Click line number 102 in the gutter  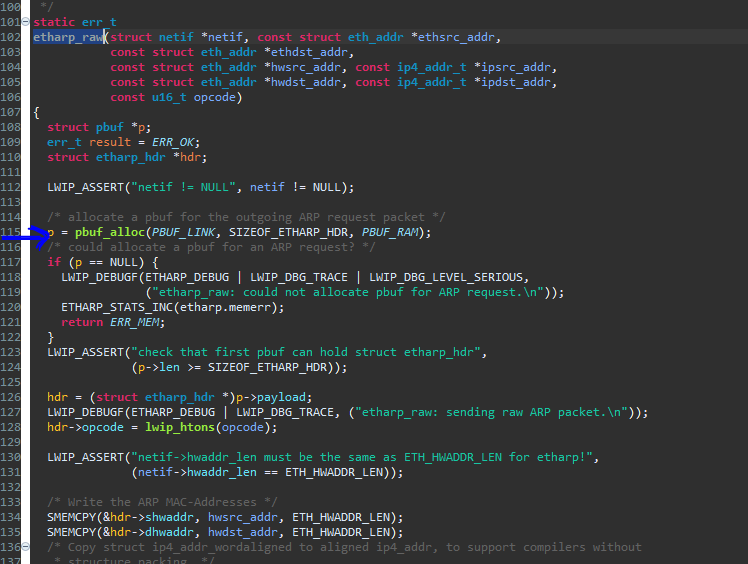(x=10, y=37)
